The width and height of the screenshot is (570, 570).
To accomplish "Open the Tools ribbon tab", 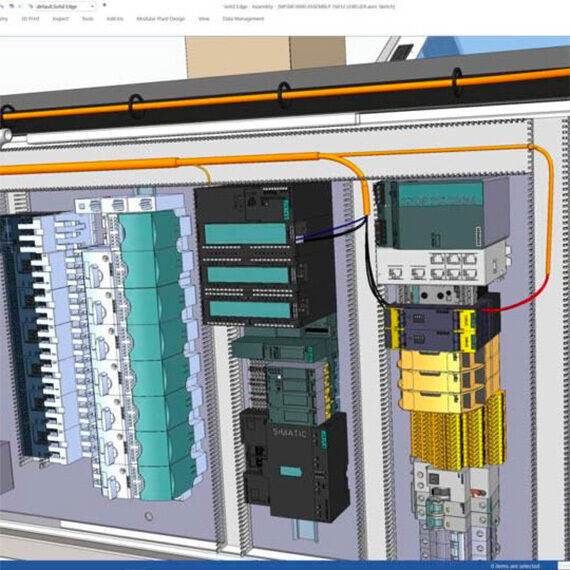I will [x=88, y=19].
